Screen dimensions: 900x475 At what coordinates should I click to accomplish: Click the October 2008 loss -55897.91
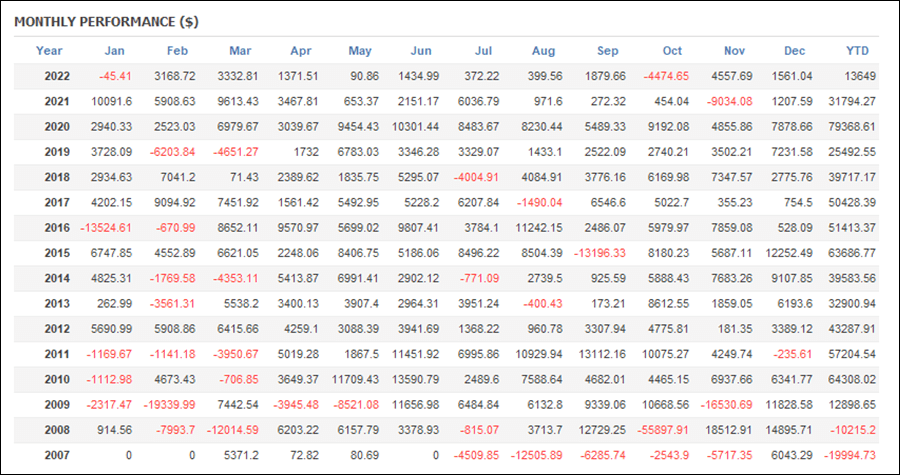(664, 430)
